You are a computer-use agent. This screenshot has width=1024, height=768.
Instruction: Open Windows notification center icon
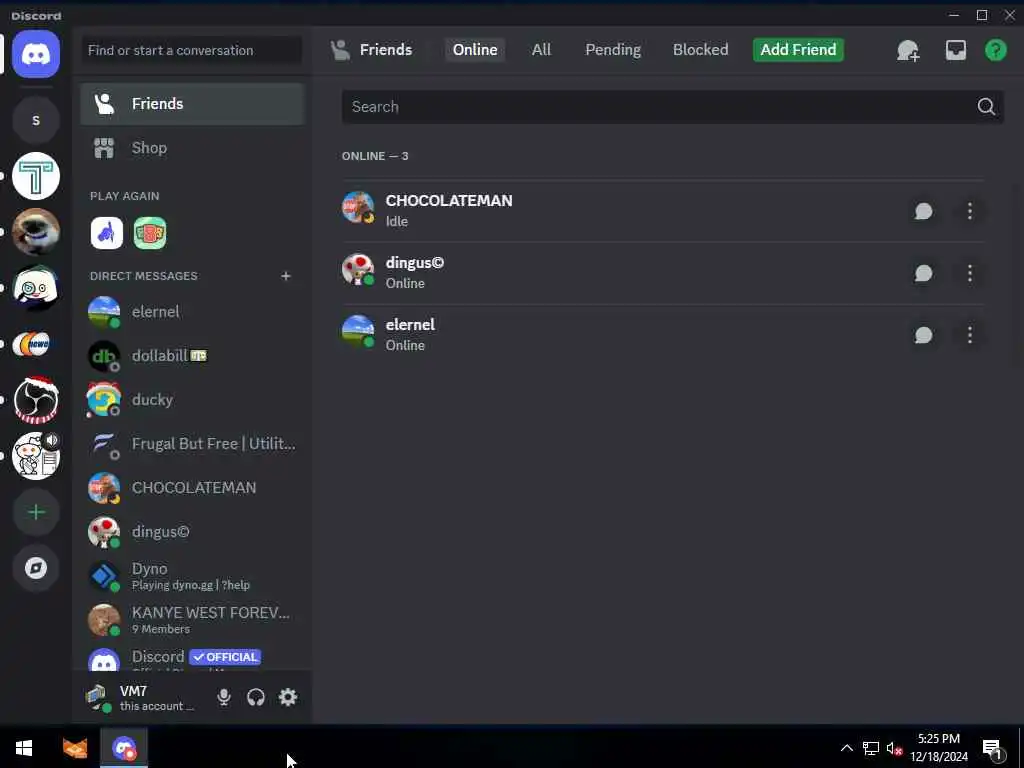point(993,750)
